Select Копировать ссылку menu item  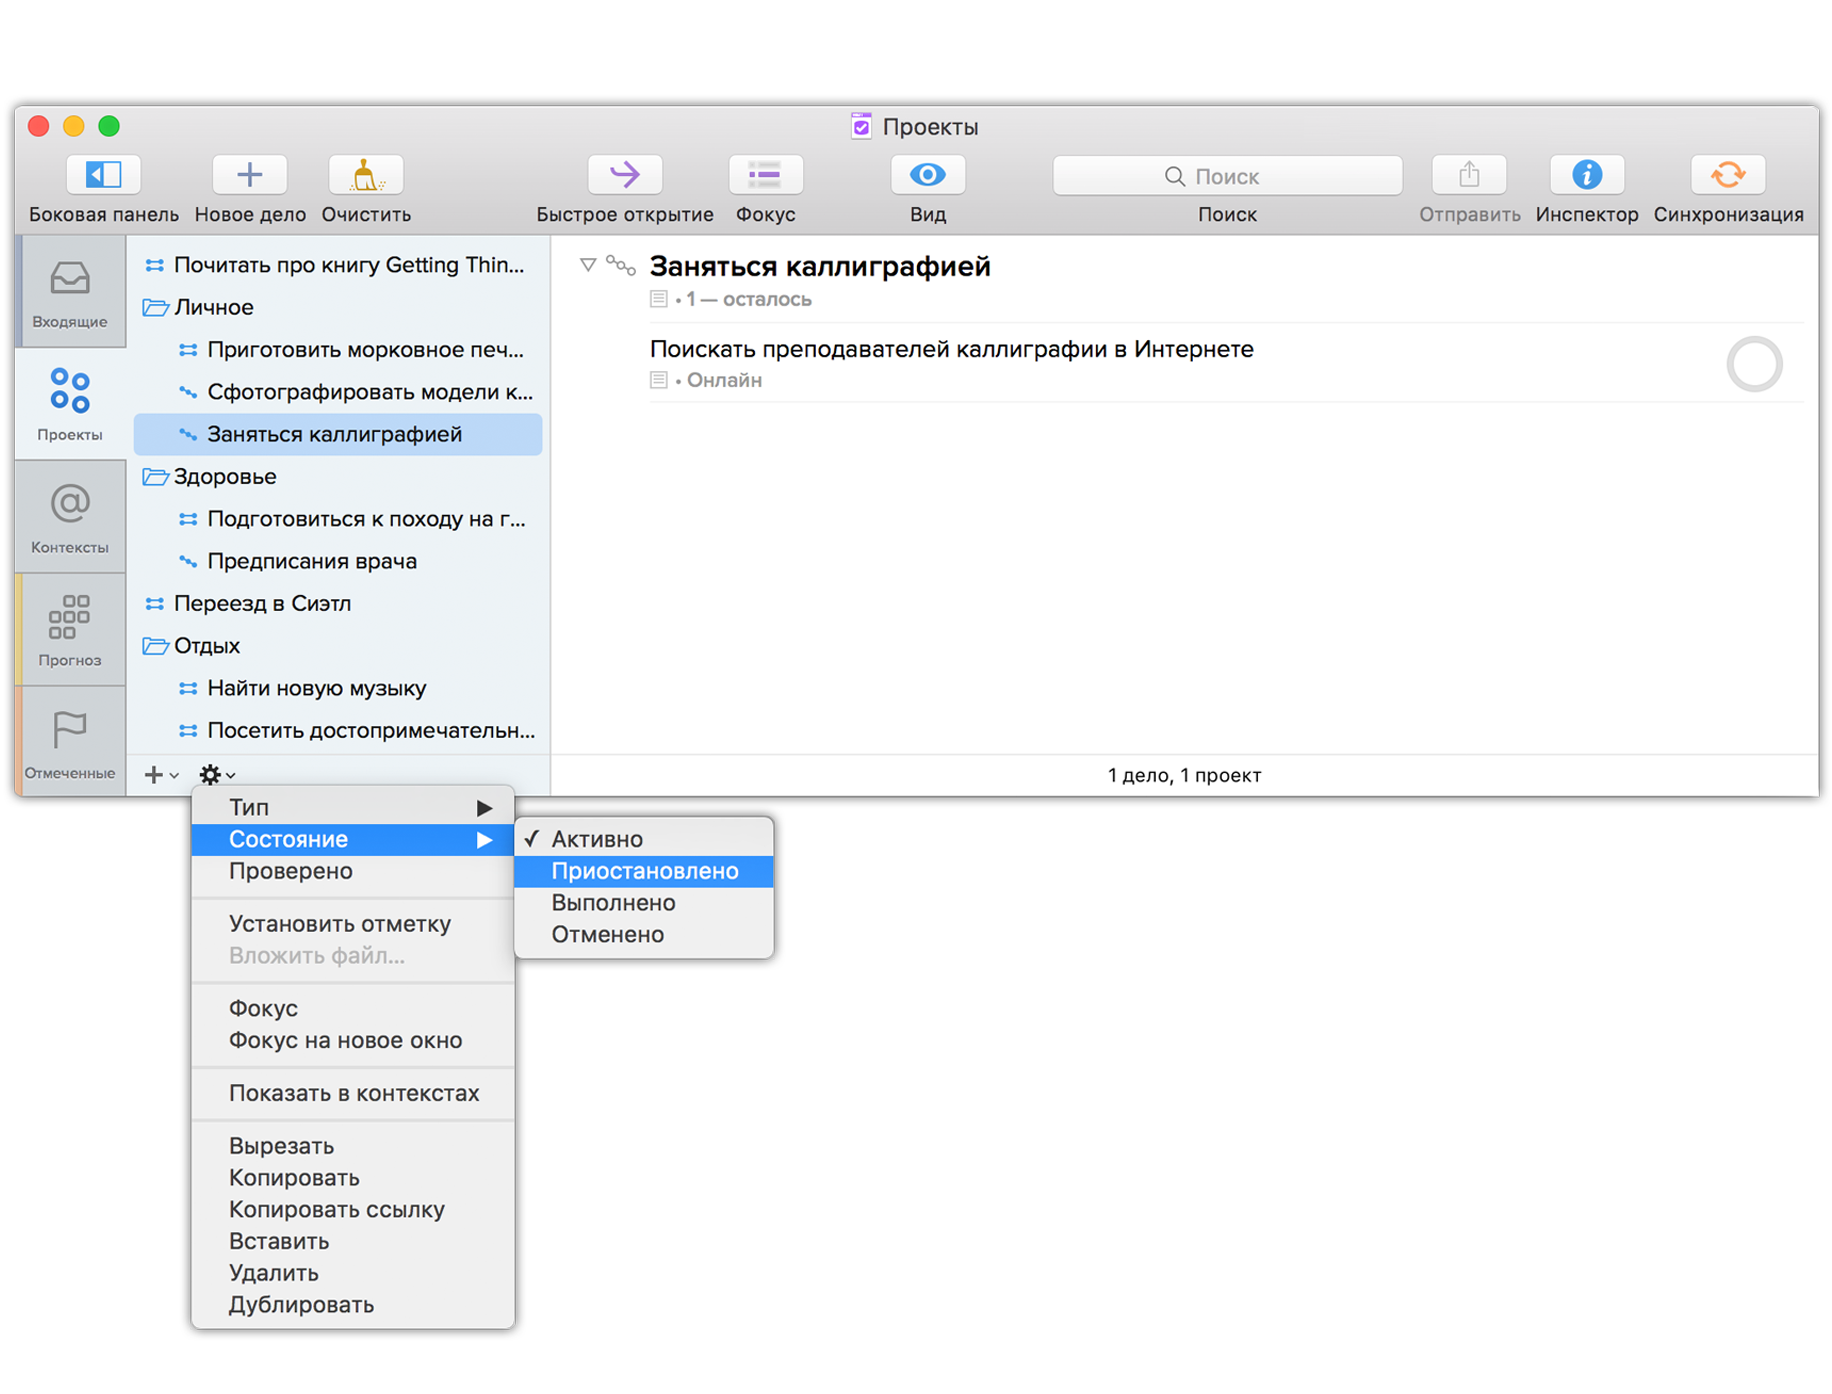pyautogui.click(x=353, y=1210)
